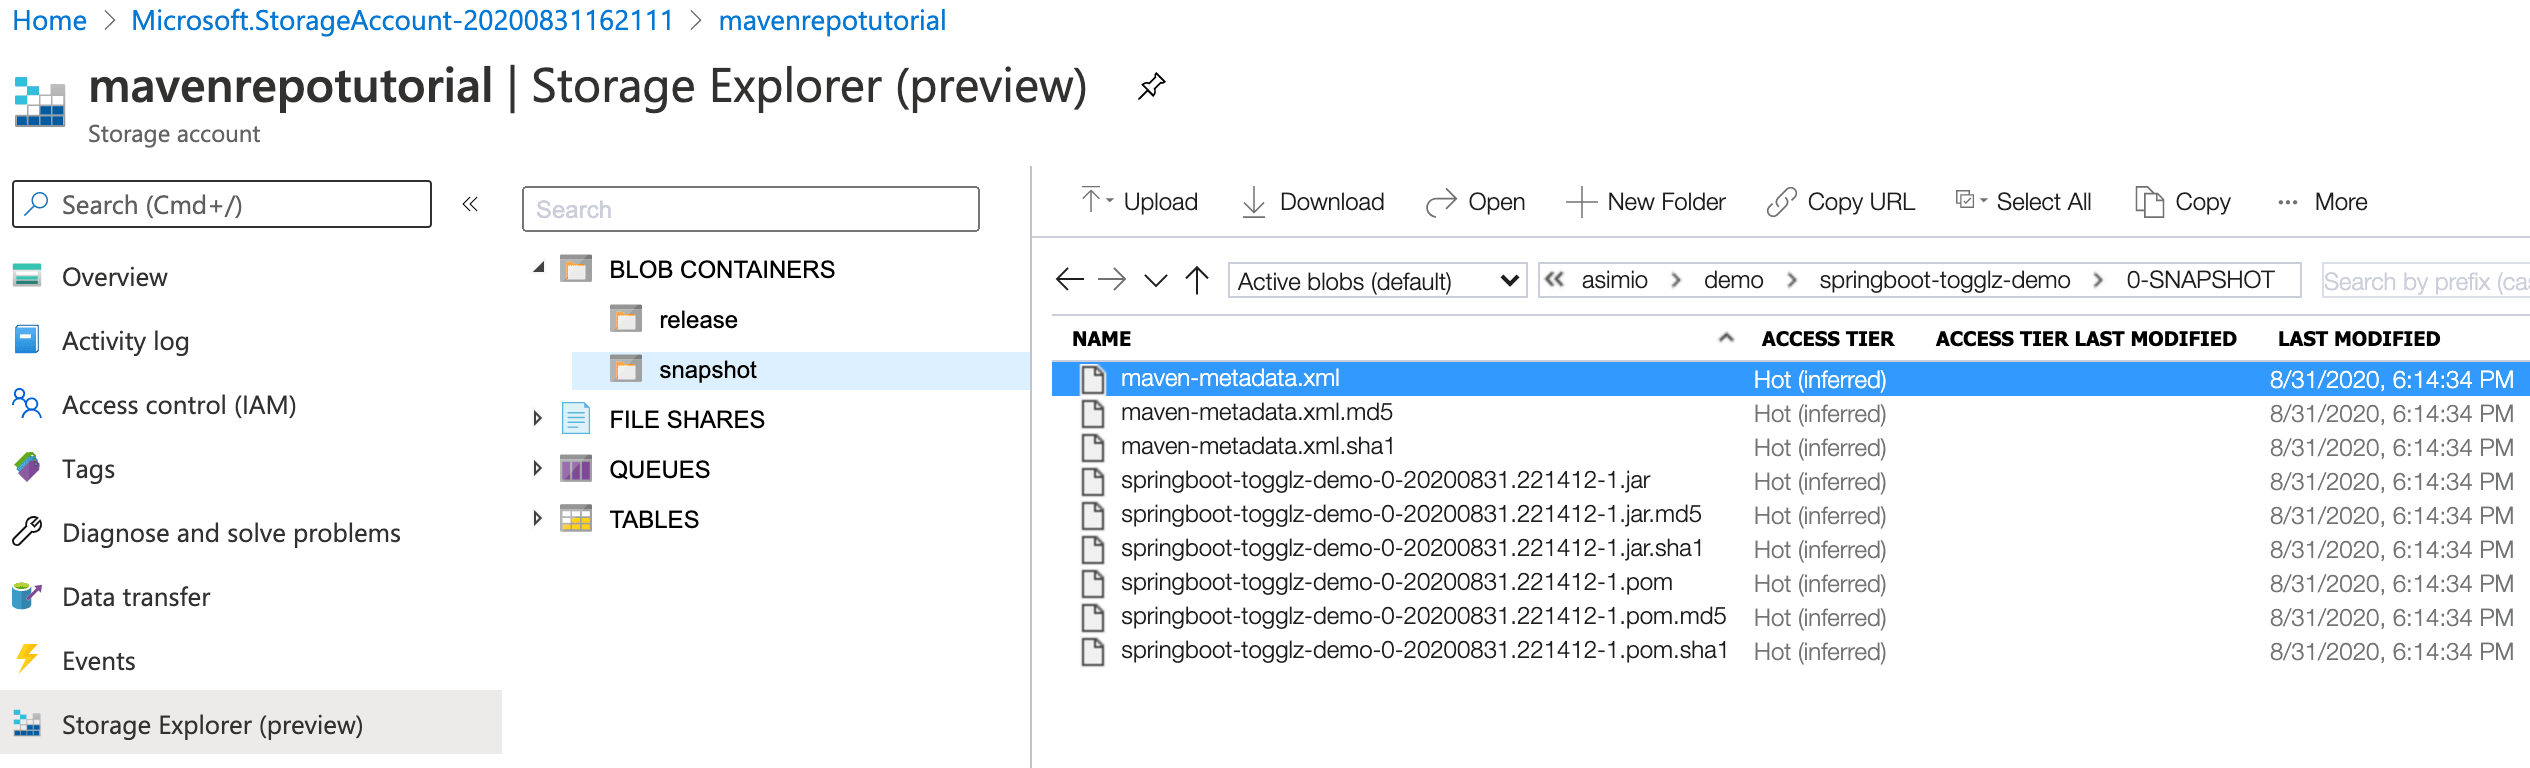The image size is (2530, 768).
Task: Download the selected blob
Action: pyautogui.click(x=1312, y=202)
